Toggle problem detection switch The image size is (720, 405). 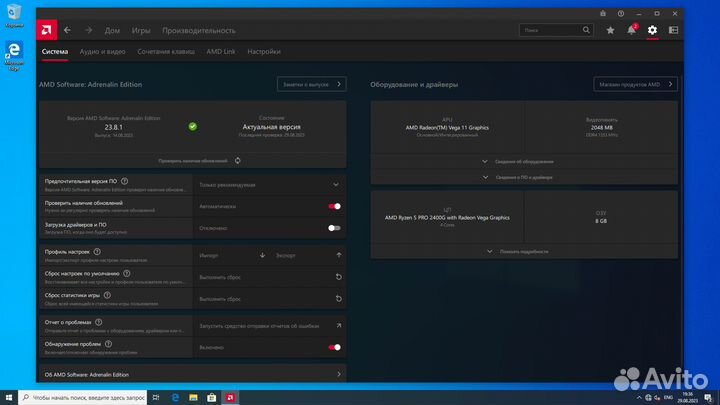[334, 347]
